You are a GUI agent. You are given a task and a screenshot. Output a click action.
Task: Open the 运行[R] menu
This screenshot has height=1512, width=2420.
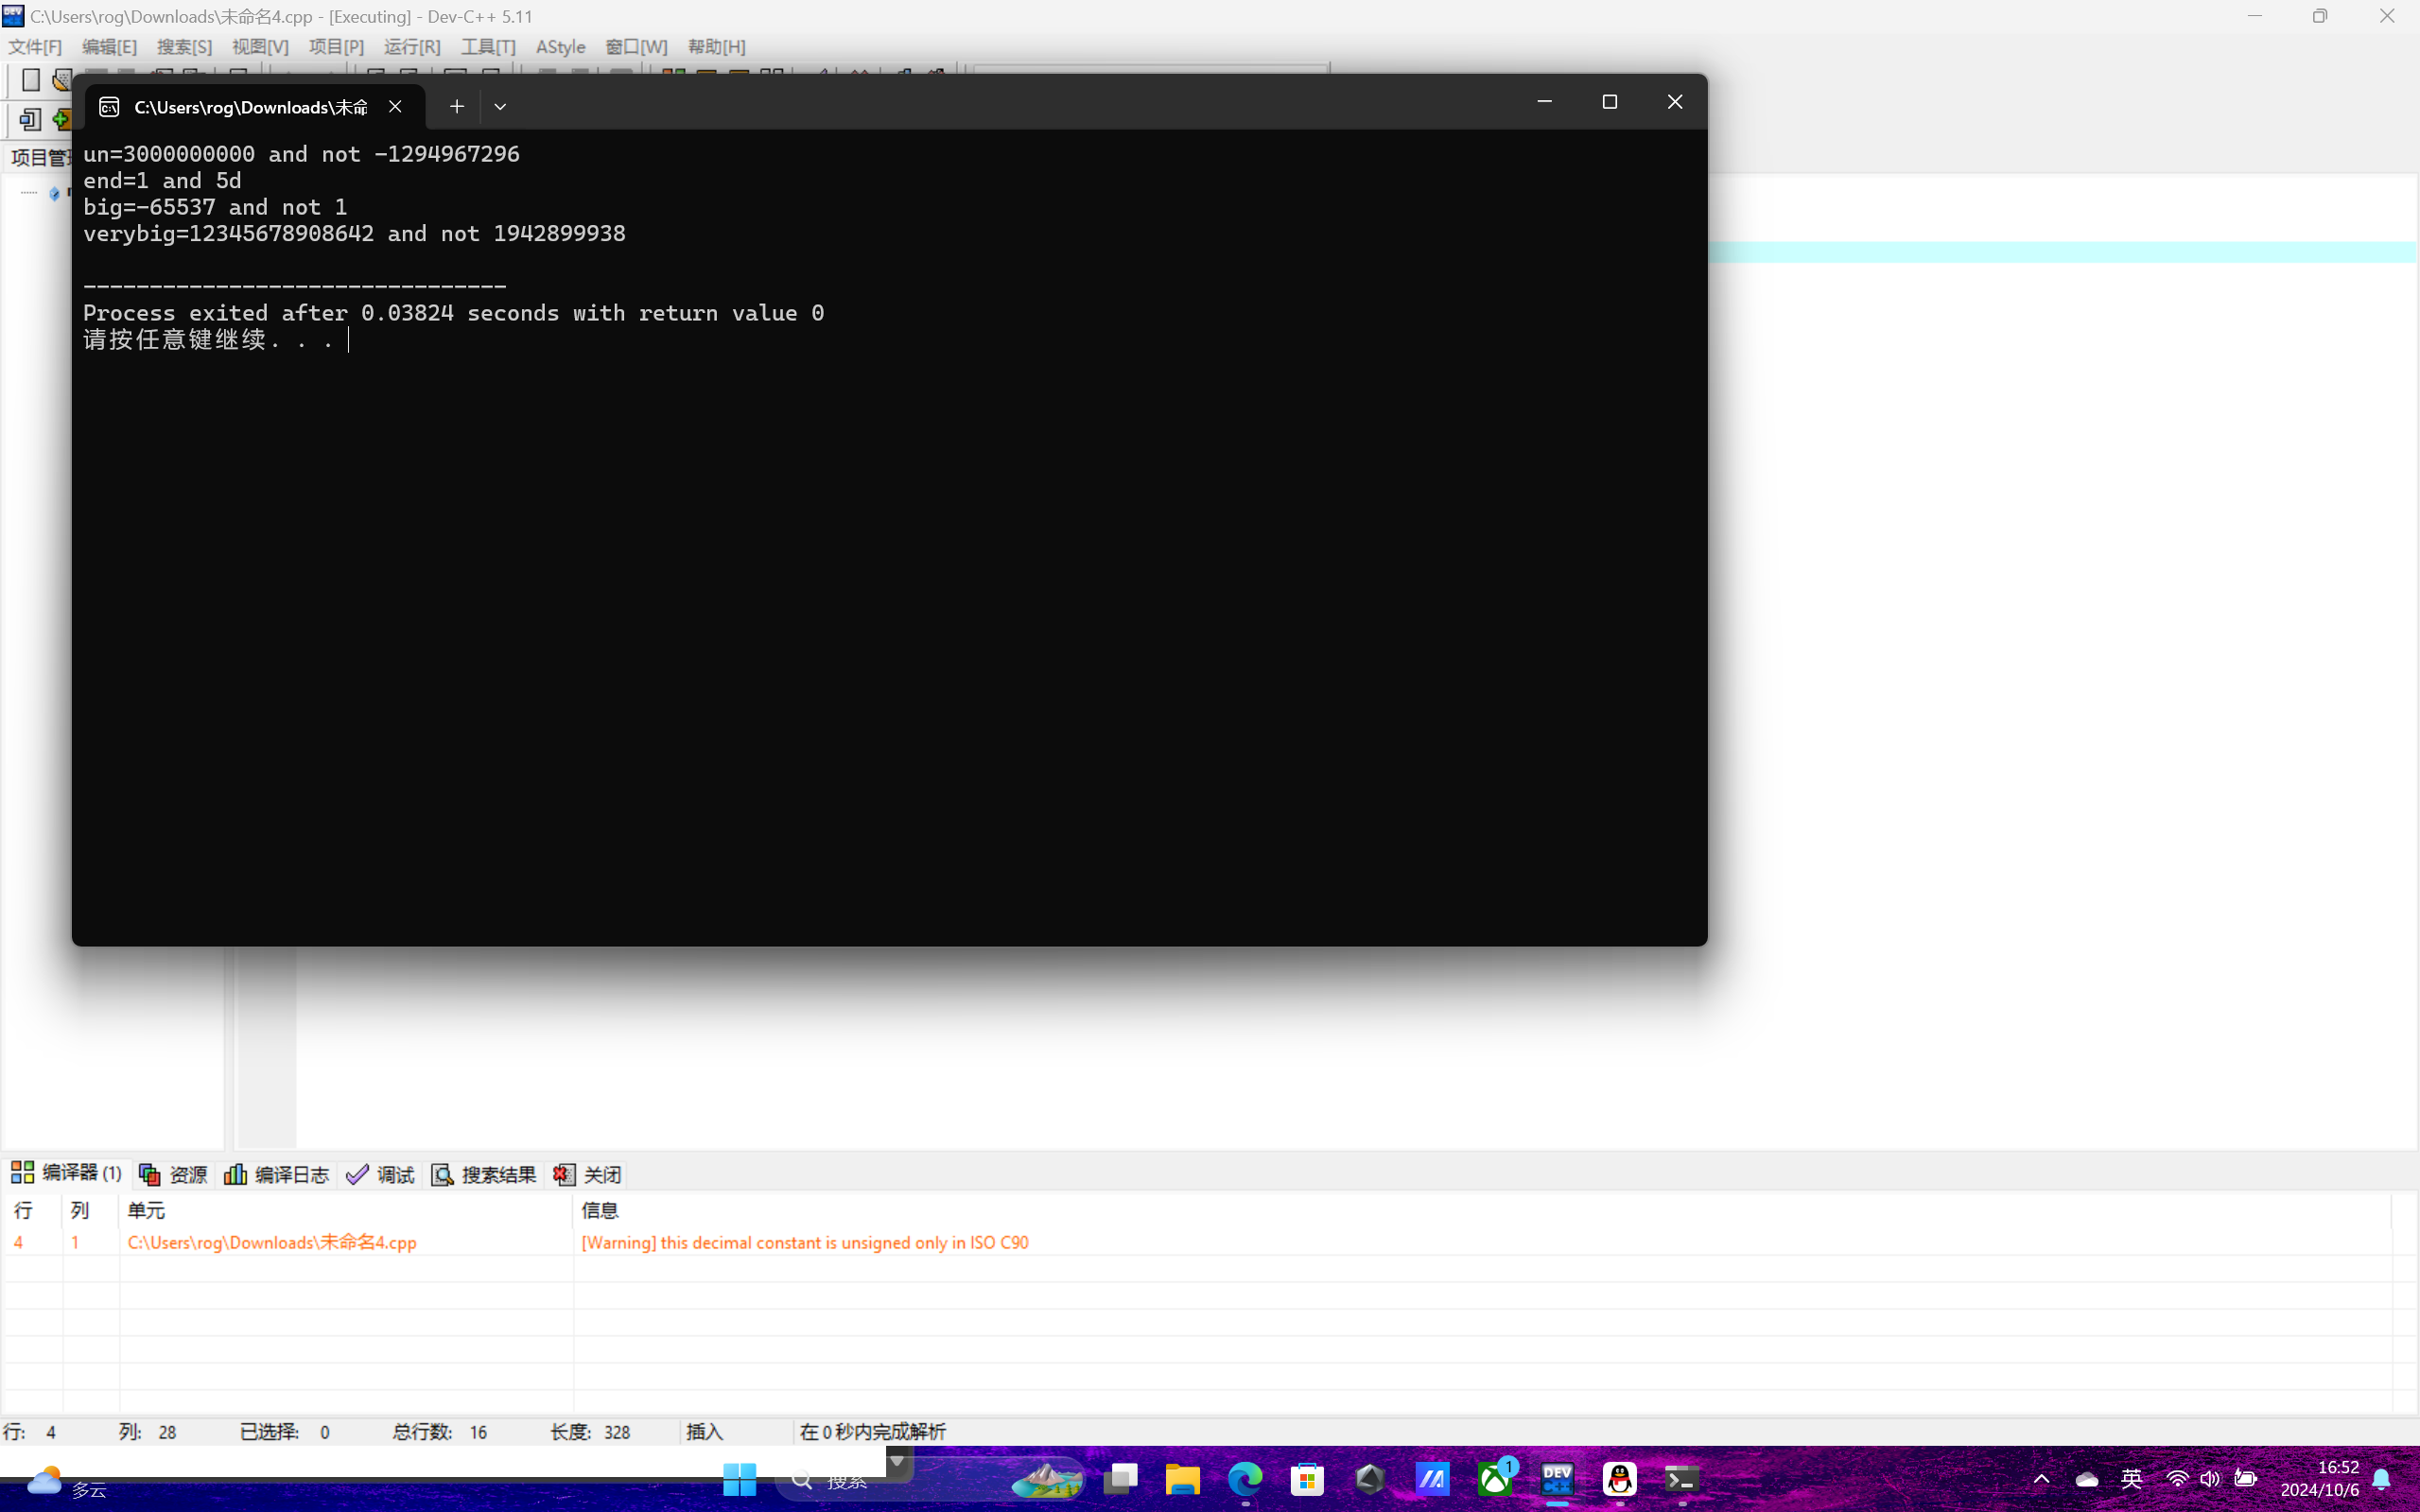(x=411, y=47)
